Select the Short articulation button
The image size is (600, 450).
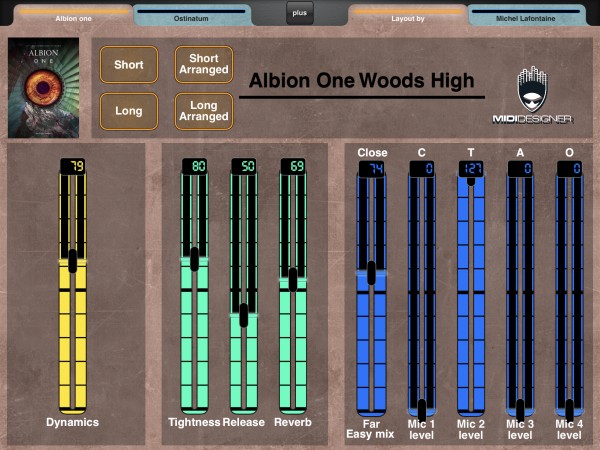tap(129, 65)
